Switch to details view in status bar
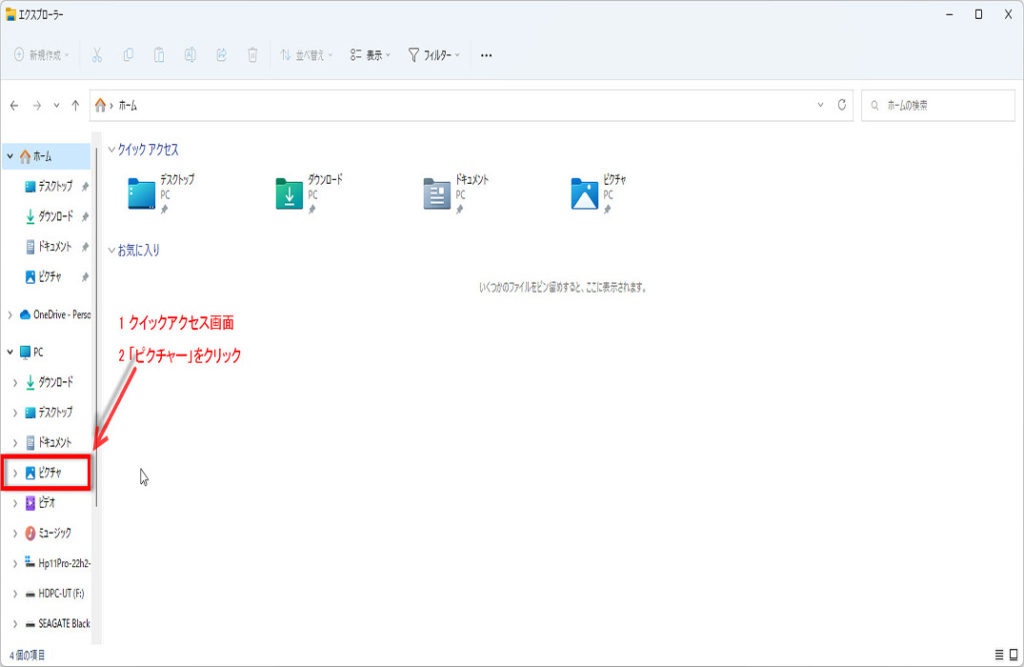 point(999,655)
